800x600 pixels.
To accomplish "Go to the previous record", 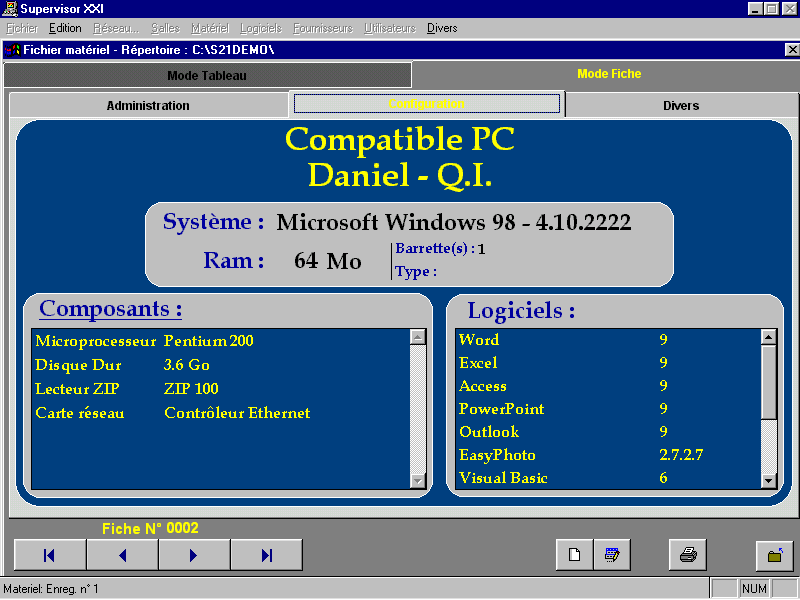I will 122,555.
